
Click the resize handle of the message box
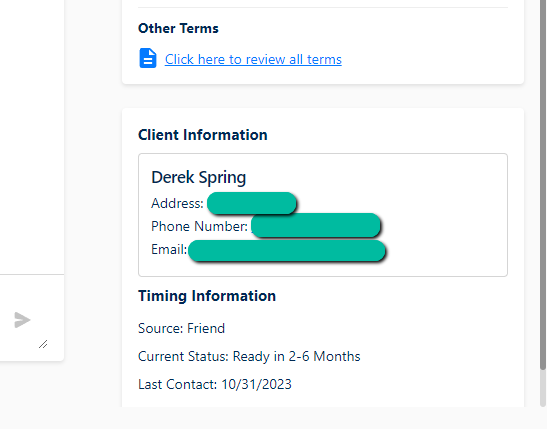click(43, 344)
